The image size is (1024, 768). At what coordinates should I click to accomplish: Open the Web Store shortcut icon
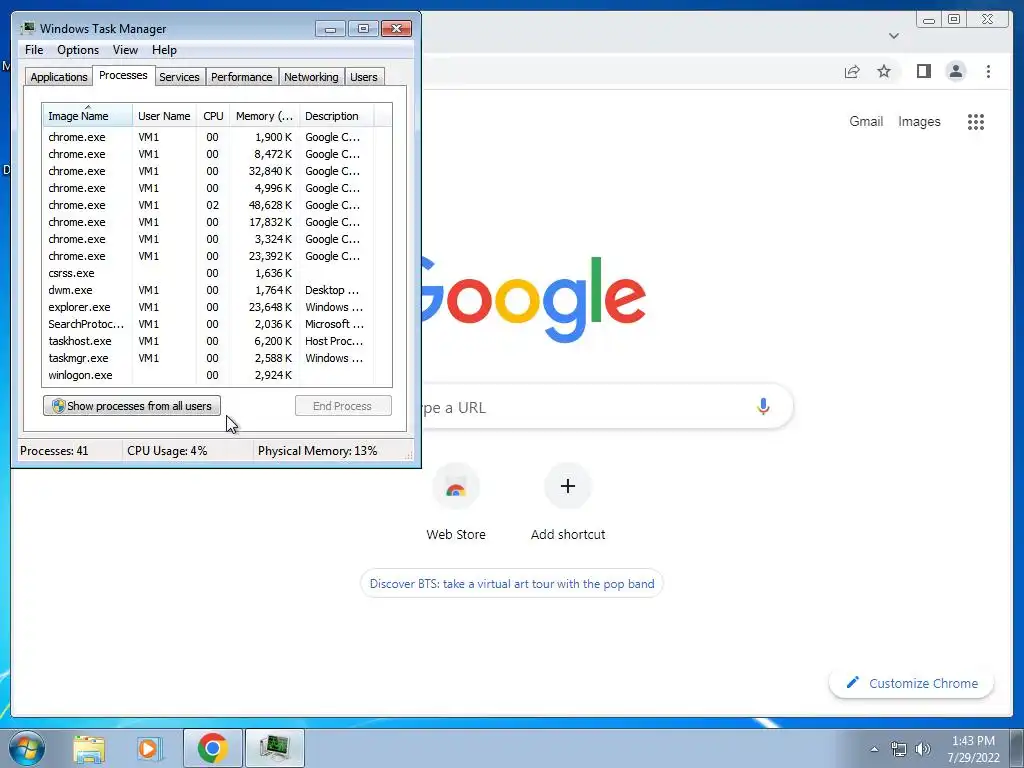click(456, 487)
